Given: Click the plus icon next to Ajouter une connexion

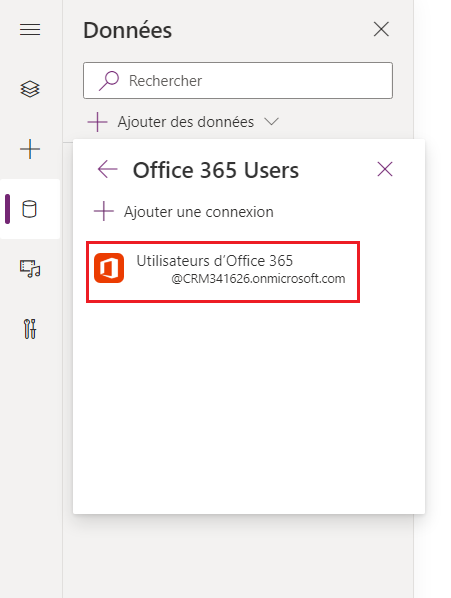Looking at the screenshot, I should click(104, 212).
